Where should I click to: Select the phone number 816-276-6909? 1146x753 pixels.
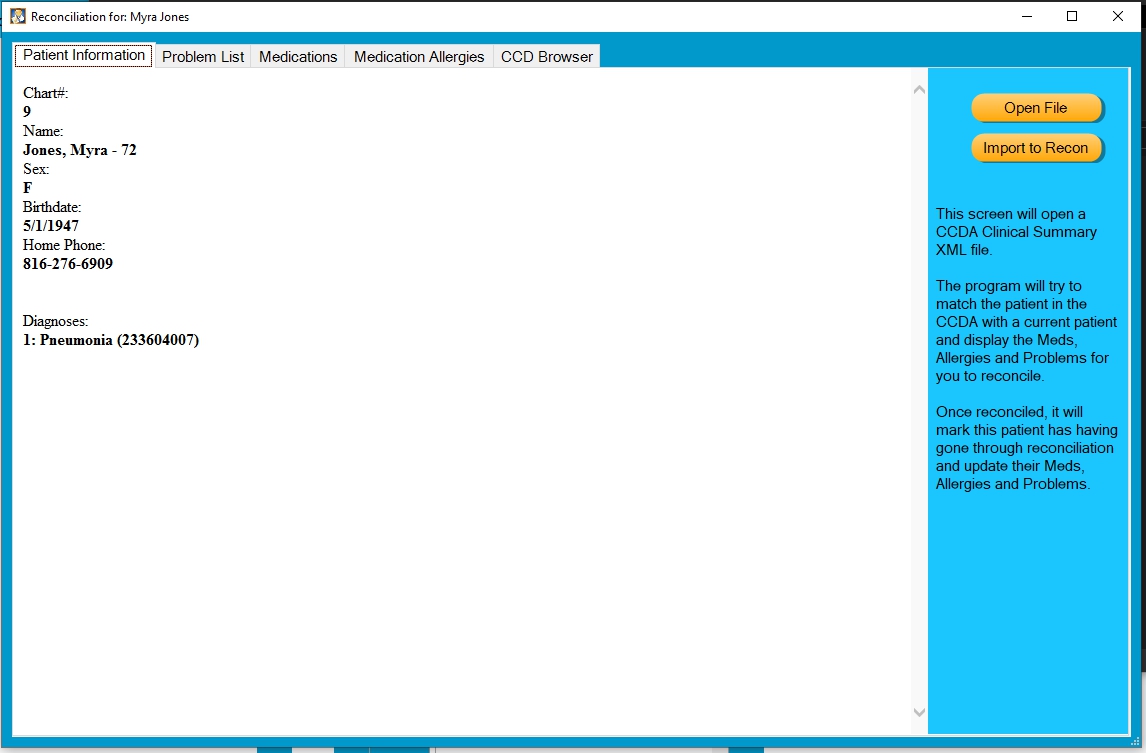tap(68, 264)
